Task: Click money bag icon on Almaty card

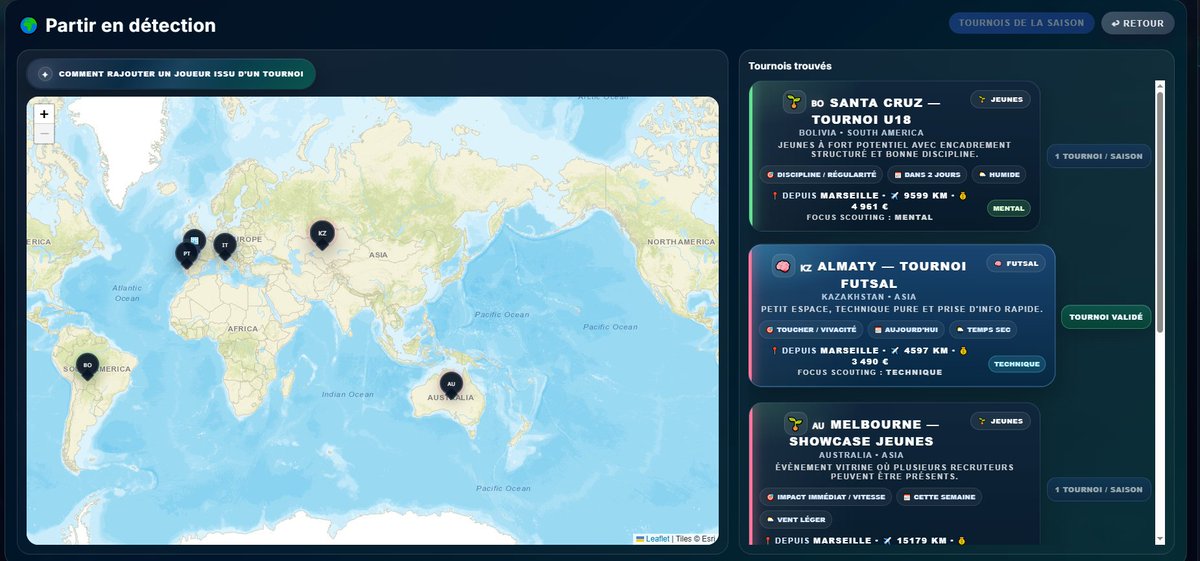Action: tap(963, 351)
